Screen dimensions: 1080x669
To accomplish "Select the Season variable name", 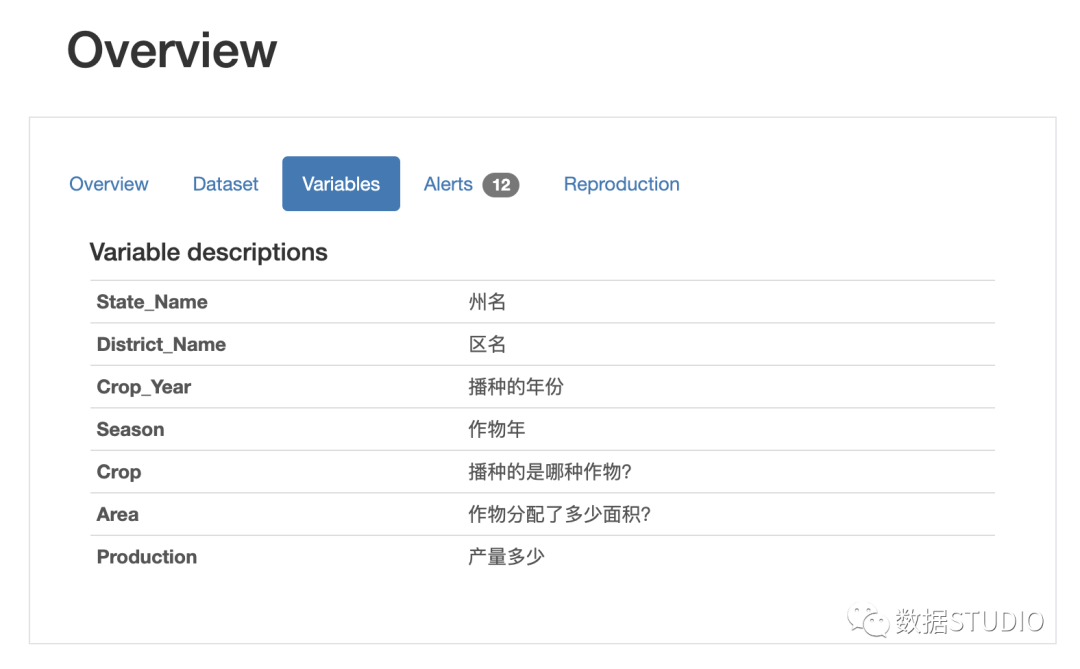I will pos(130,429).
